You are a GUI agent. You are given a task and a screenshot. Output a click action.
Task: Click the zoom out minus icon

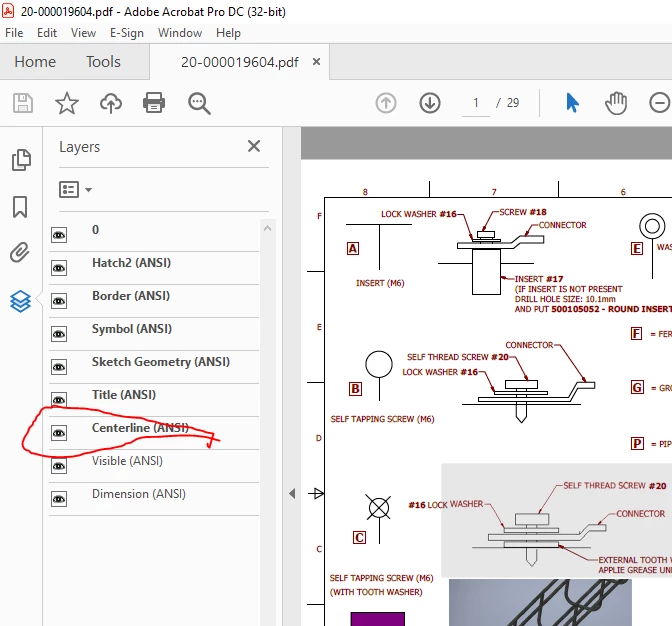coord(660,103)
